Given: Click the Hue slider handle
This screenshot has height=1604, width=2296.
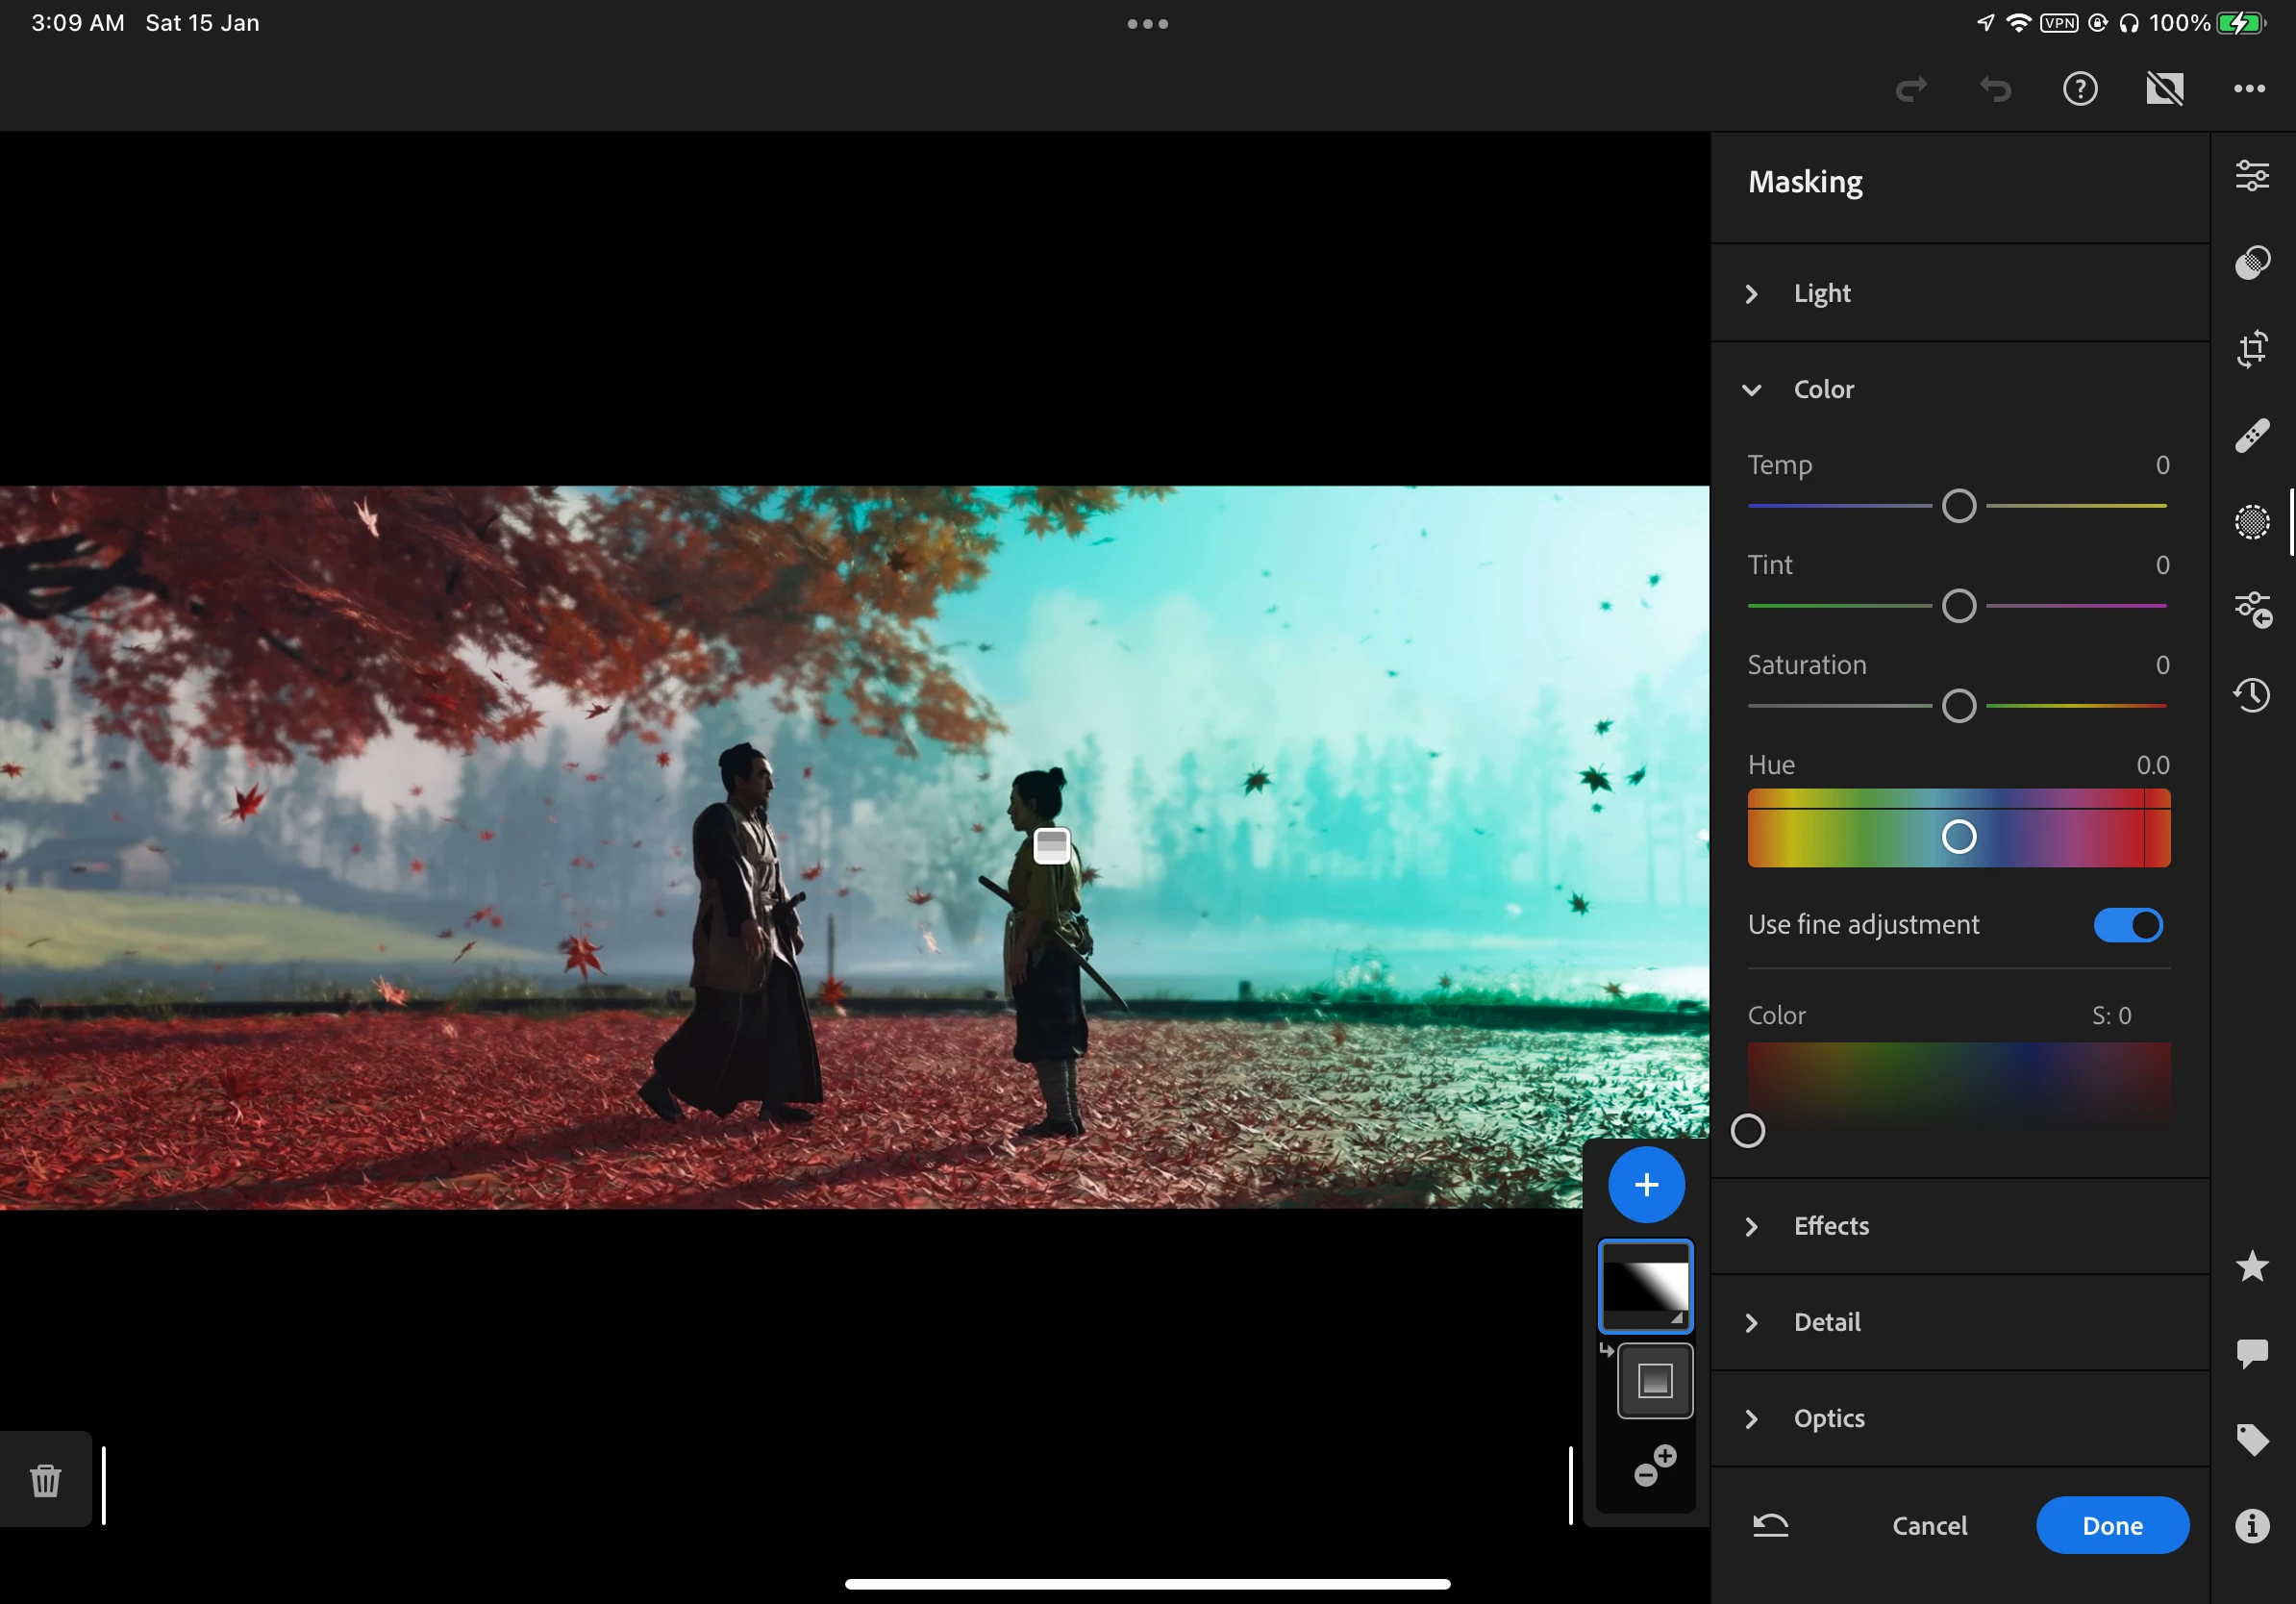Looking at the screenshot, I should click(1958, 837).
